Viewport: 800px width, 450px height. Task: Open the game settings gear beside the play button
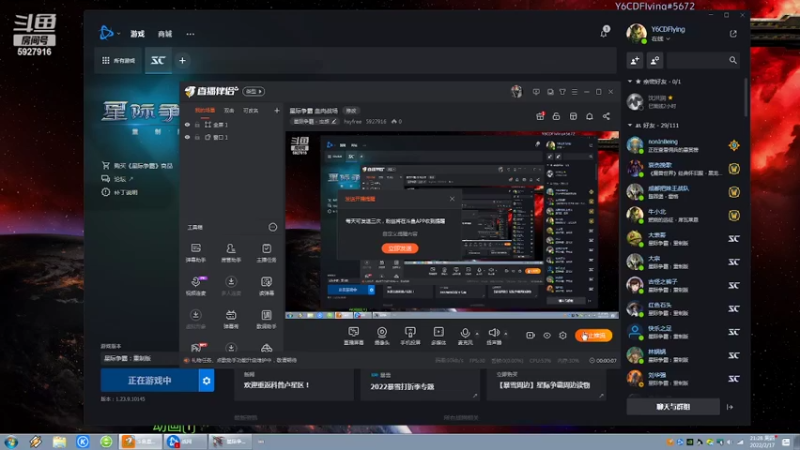pos(206,381)
